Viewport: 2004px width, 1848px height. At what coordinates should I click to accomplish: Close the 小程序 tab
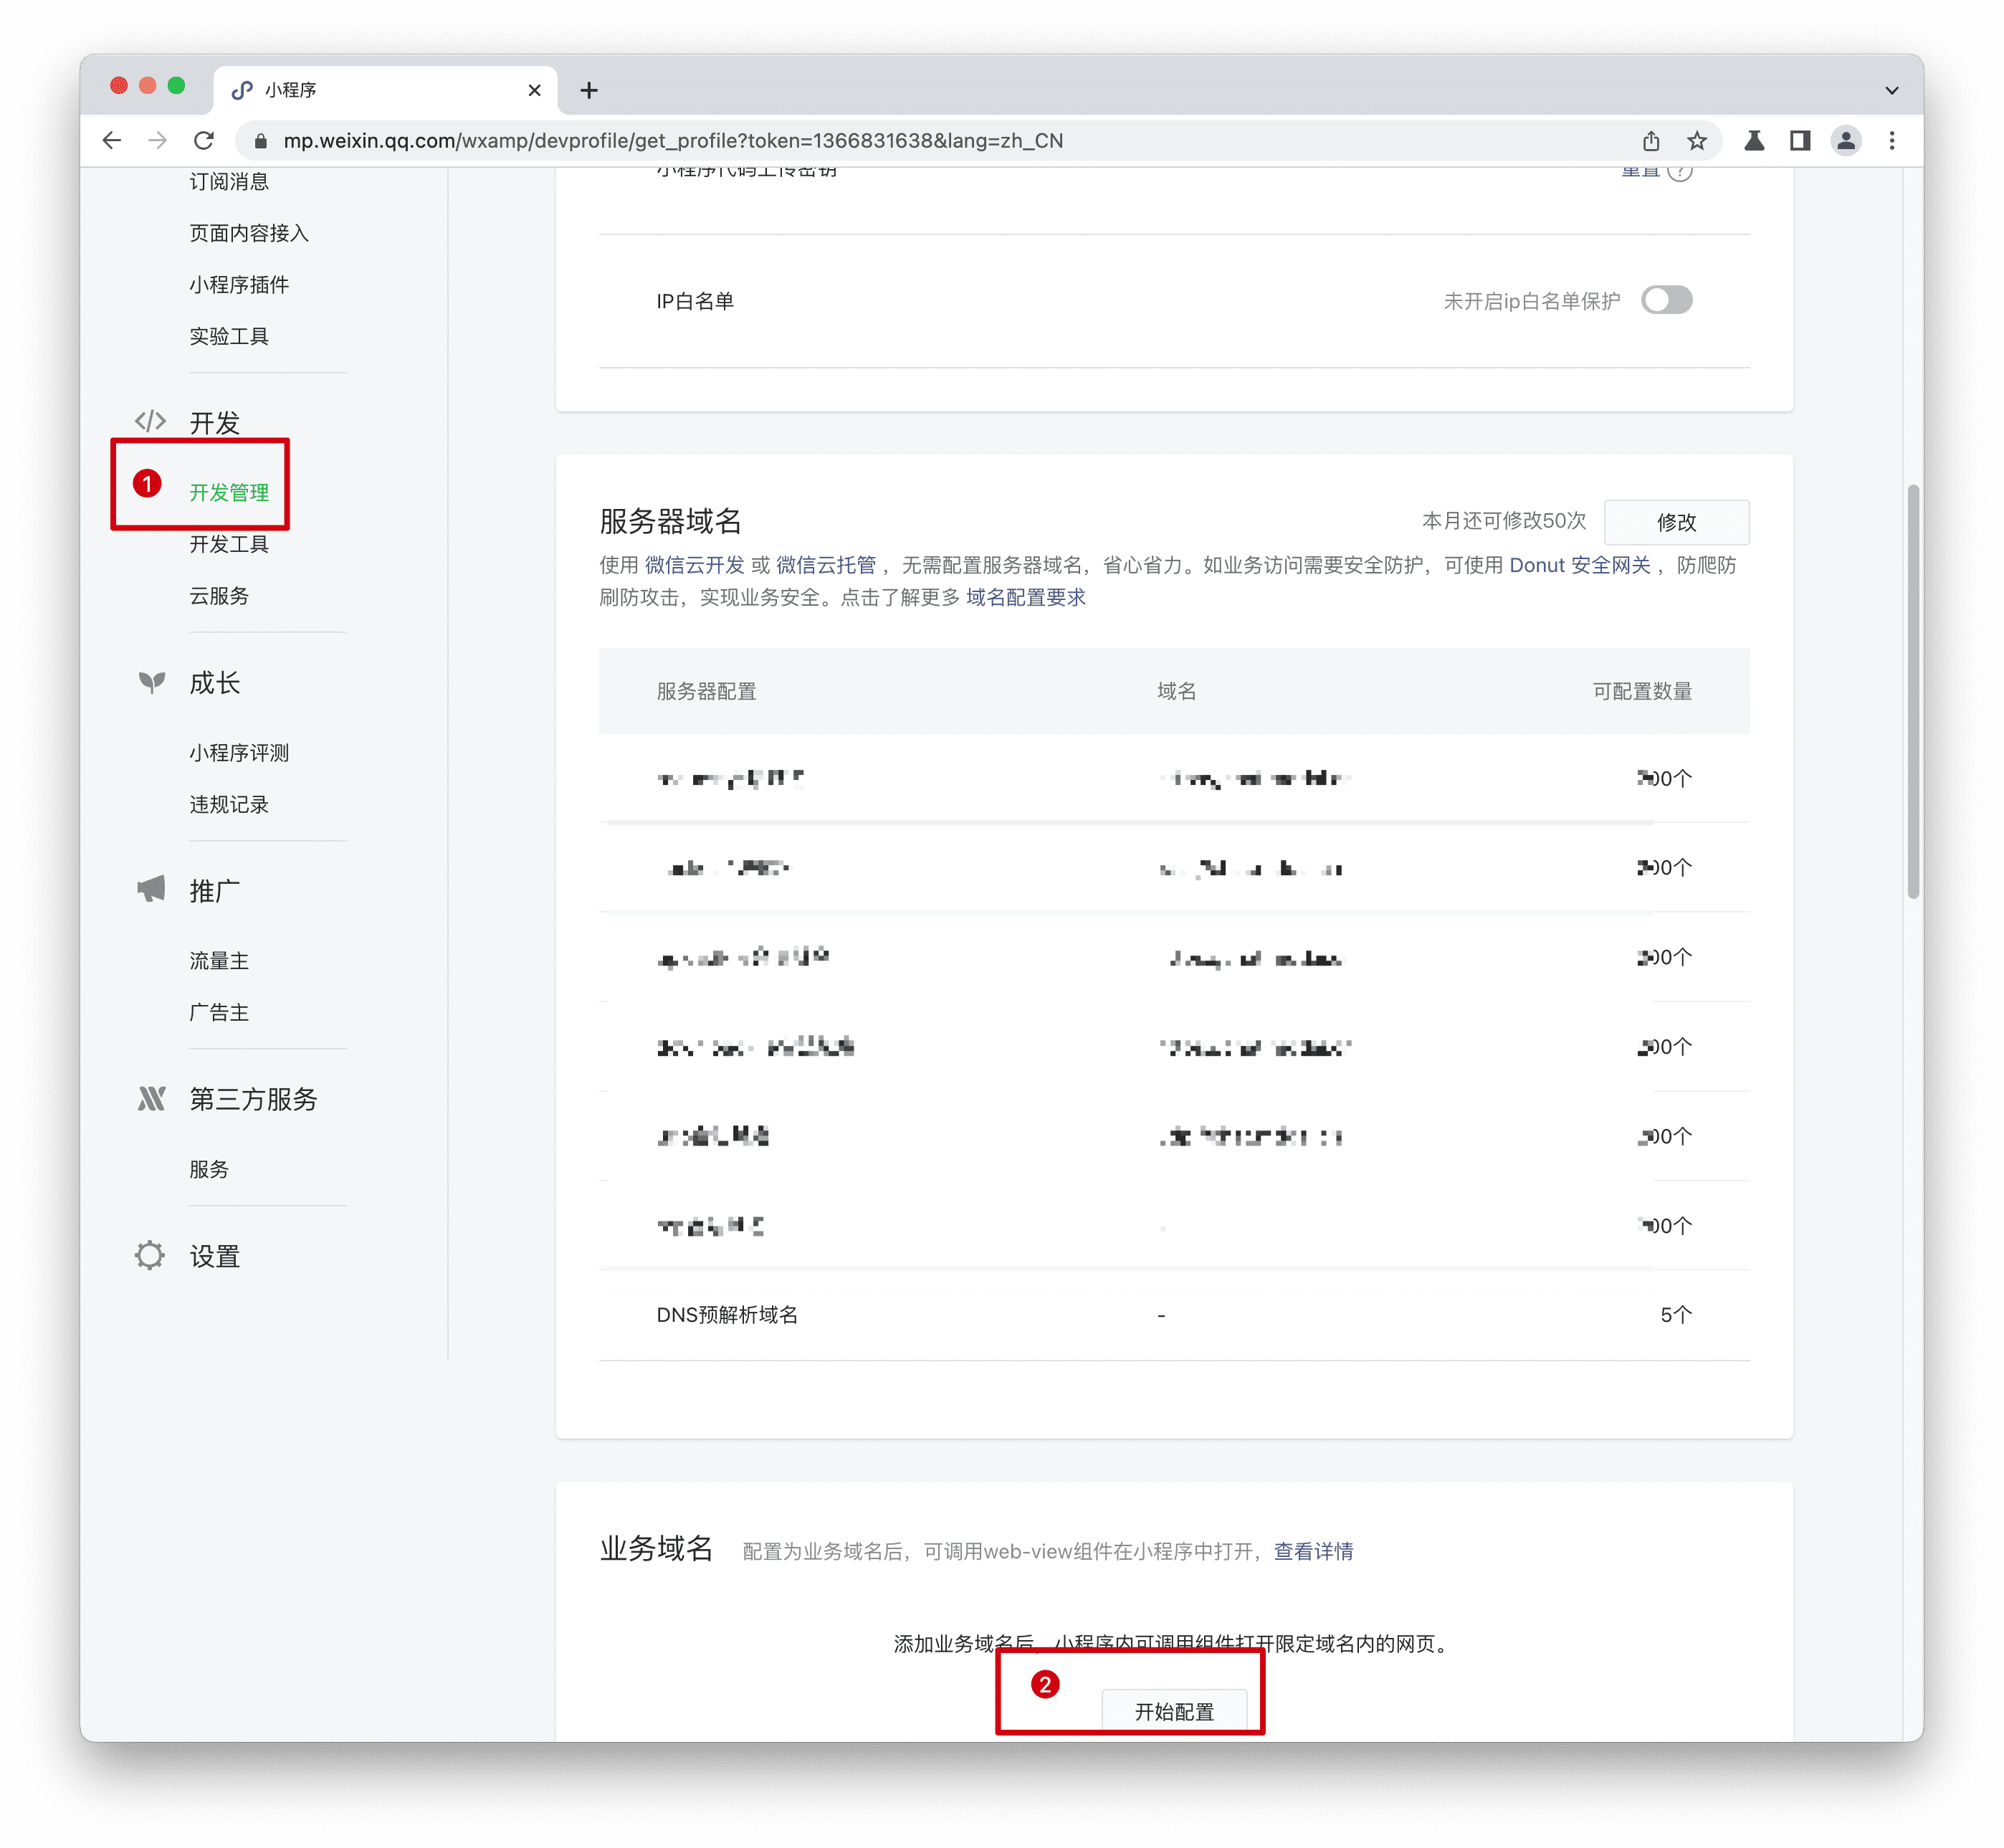(x=534, y=91)
